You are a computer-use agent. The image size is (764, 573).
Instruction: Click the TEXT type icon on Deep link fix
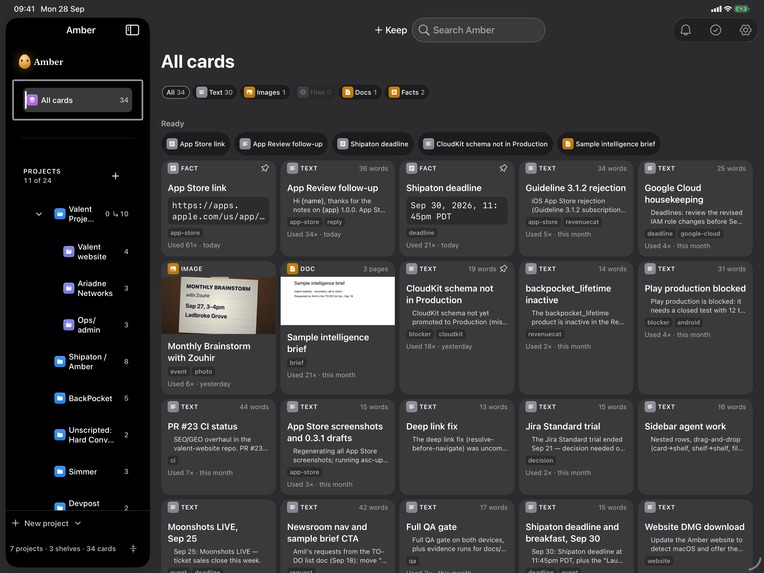coord(412,406)
